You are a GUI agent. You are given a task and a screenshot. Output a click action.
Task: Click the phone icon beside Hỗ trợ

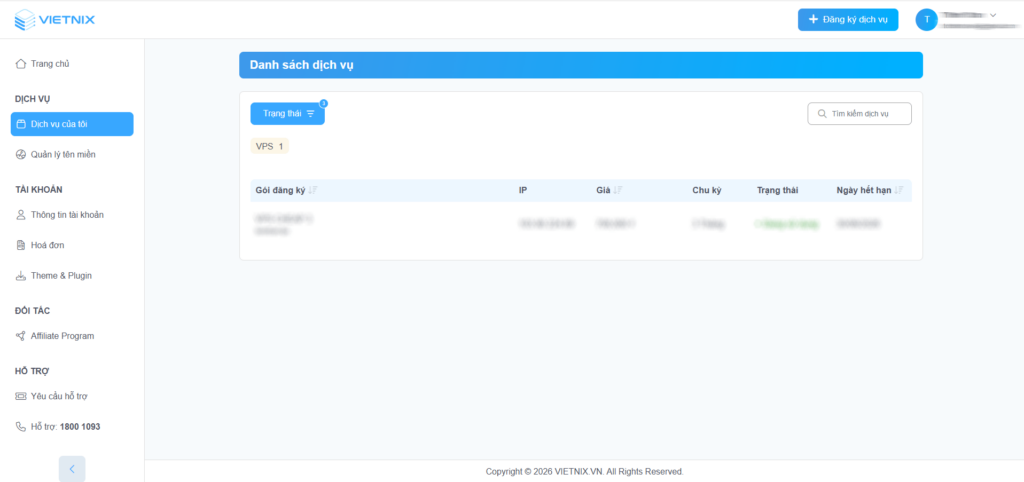pos(21,426)
